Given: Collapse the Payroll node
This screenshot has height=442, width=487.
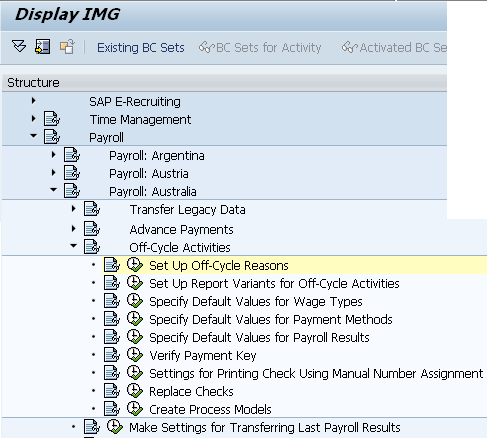Looking at the screenshot, I should pyautogui.click(x=33, y=136).
